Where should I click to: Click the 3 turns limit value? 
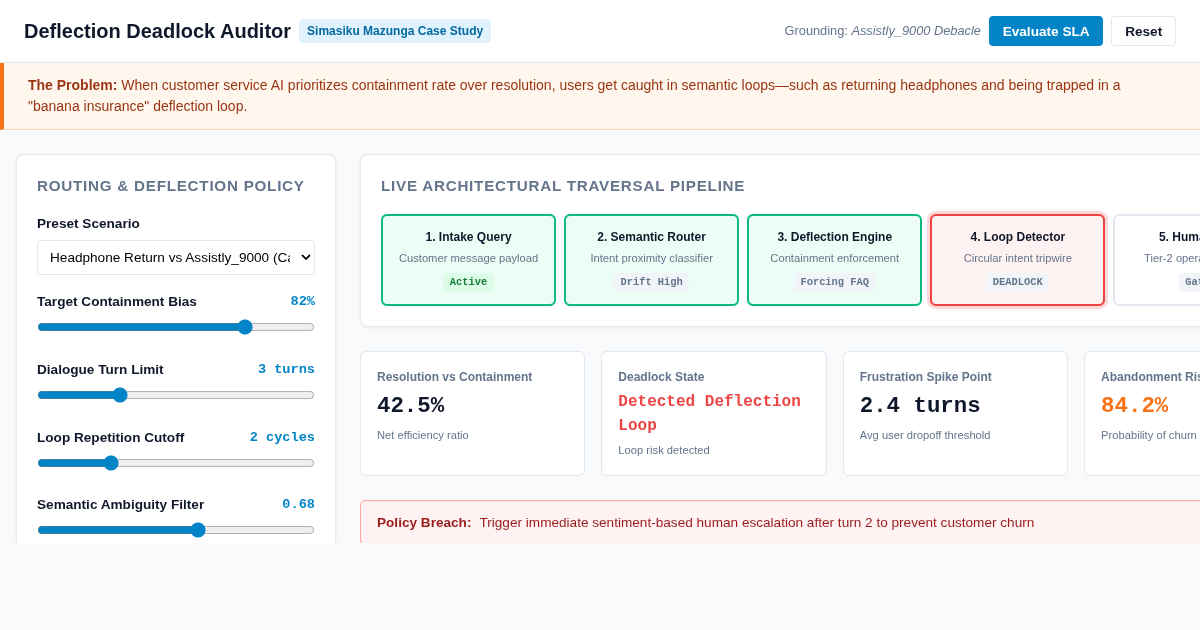tap(286, 369)
